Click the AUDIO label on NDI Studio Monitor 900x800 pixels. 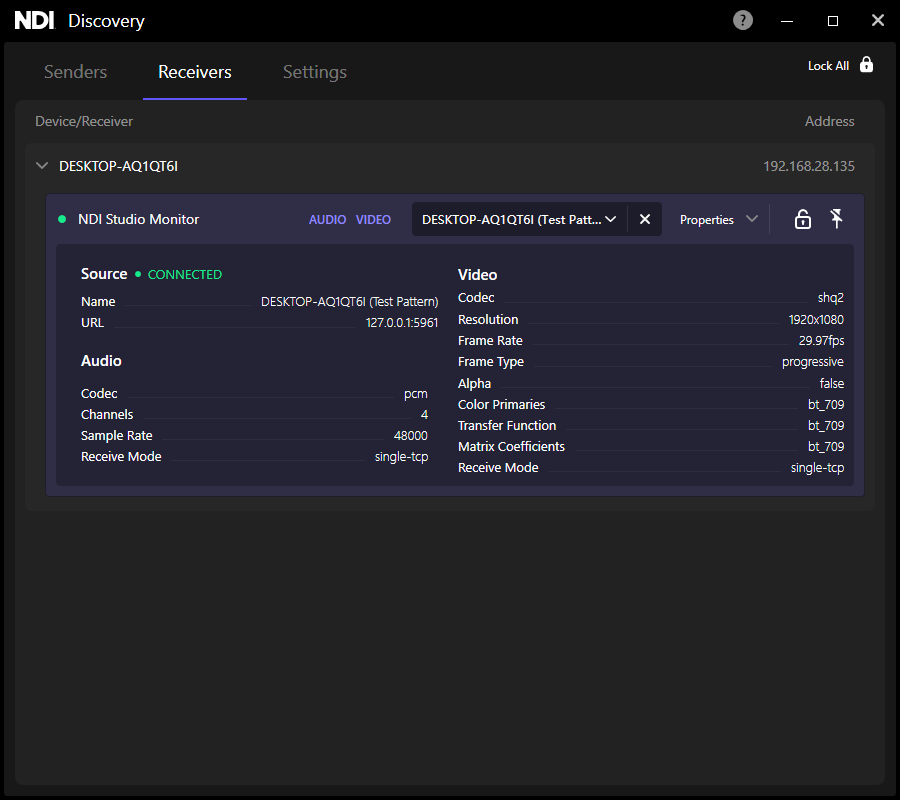pyautogui.click(x=327, y=220)
